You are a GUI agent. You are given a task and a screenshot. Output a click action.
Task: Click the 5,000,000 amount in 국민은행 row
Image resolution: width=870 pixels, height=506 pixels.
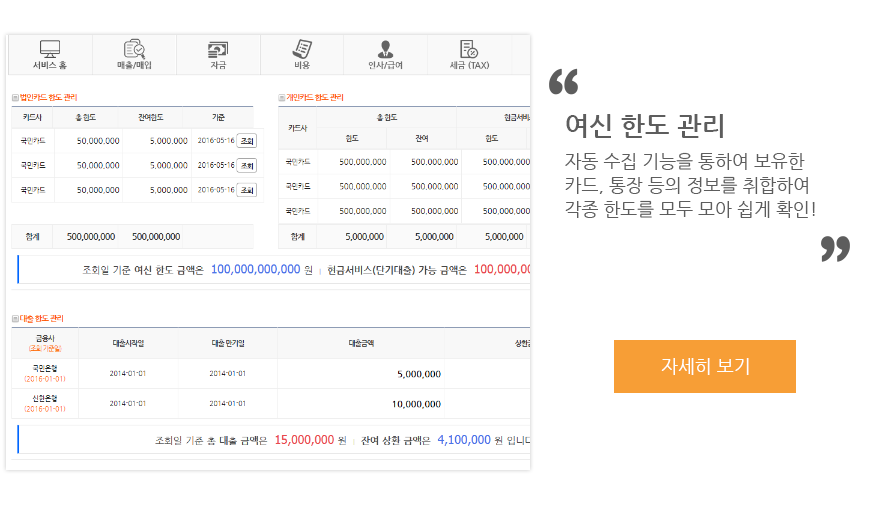tap(419, 374)
